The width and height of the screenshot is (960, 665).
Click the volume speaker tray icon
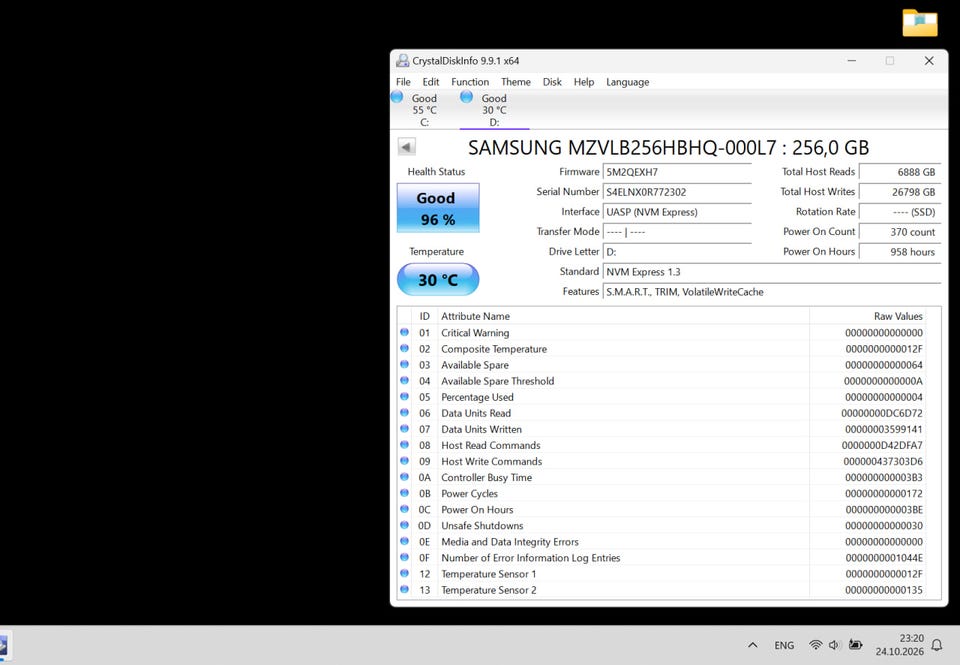[834, 645]
